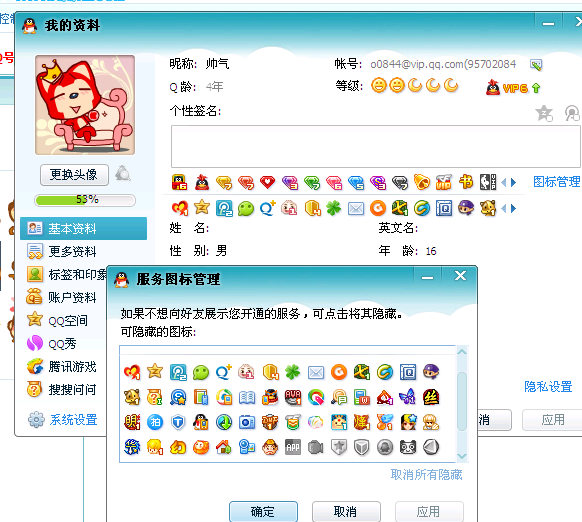This screenshot has width=582, height=522.
Task: Show next icons in the top profile icon row
Action: point(513,182)
